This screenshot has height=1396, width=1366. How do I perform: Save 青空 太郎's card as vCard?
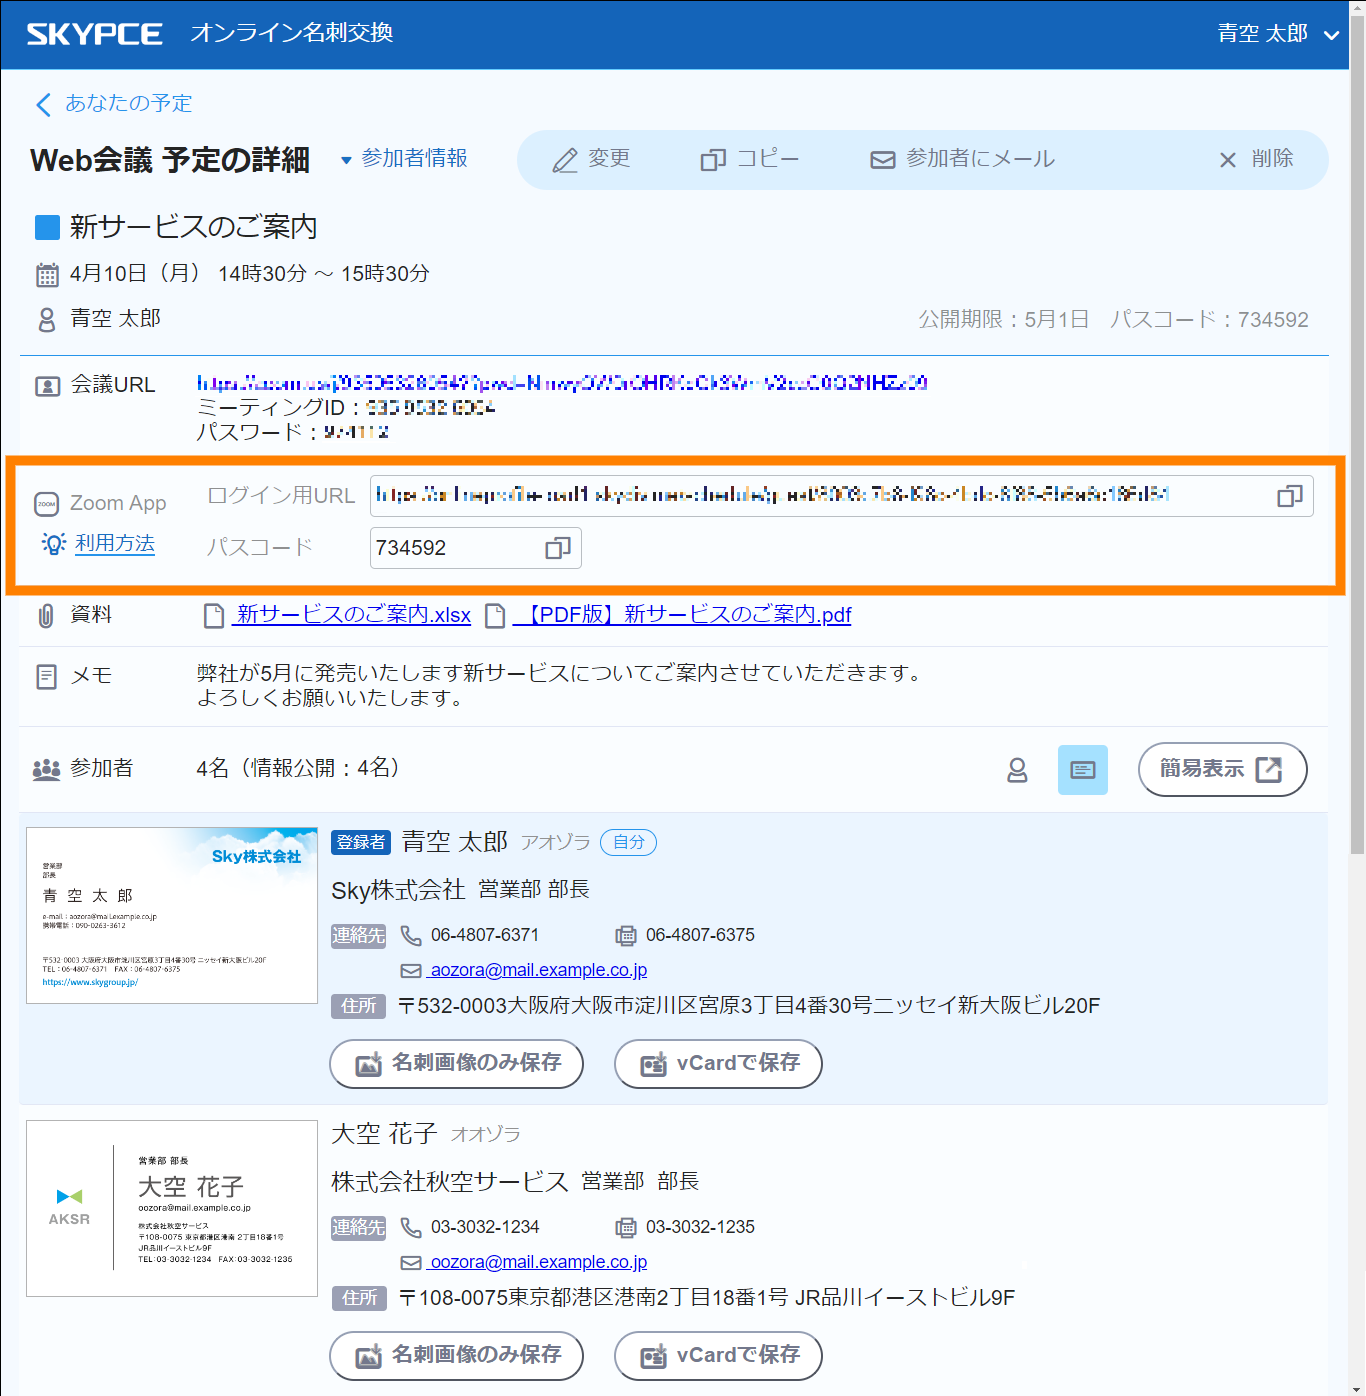pyautogui.click(x=718, y=1063)
